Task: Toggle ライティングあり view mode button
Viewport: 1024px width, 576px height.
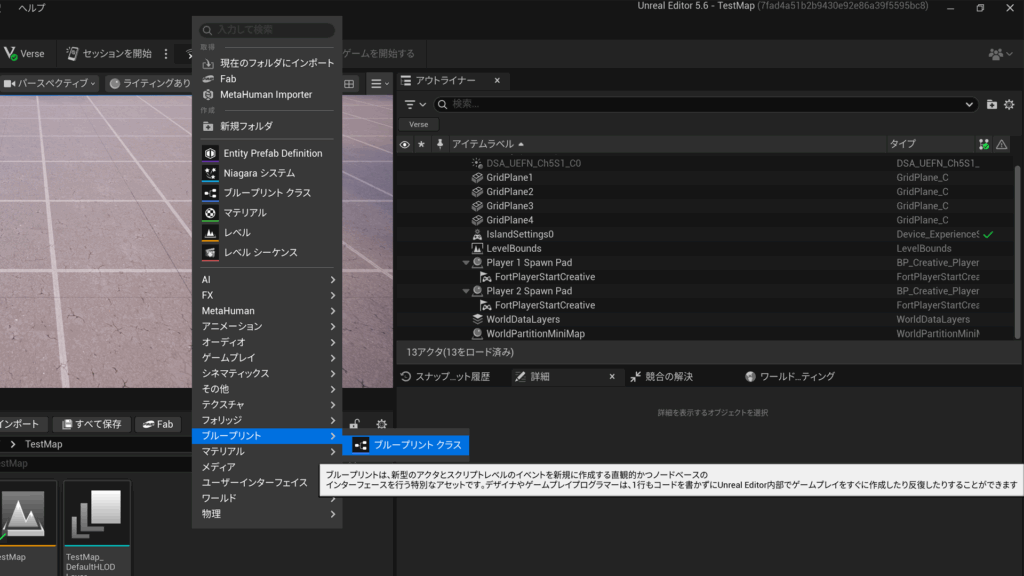Action: pos(150,84)
